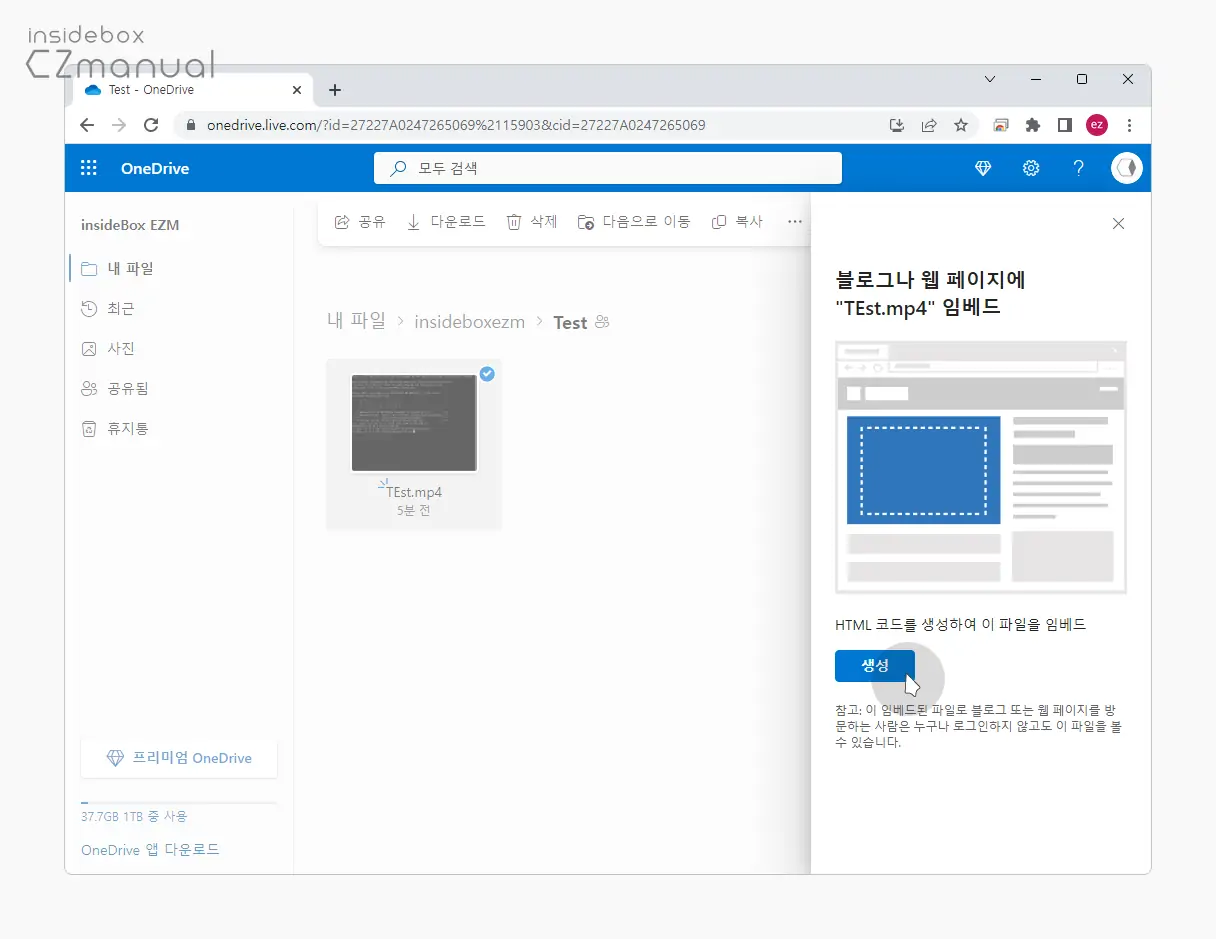Image resolution: width=1216 pixels, height=939 pixels.
Task: Click the 생성 button to generate the embed code
Action: [875, 665]
